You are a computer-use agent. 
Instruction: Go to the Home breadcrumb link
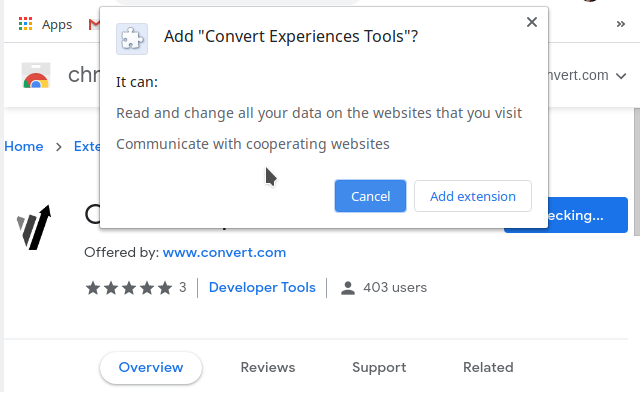click(x=24, y=146)
